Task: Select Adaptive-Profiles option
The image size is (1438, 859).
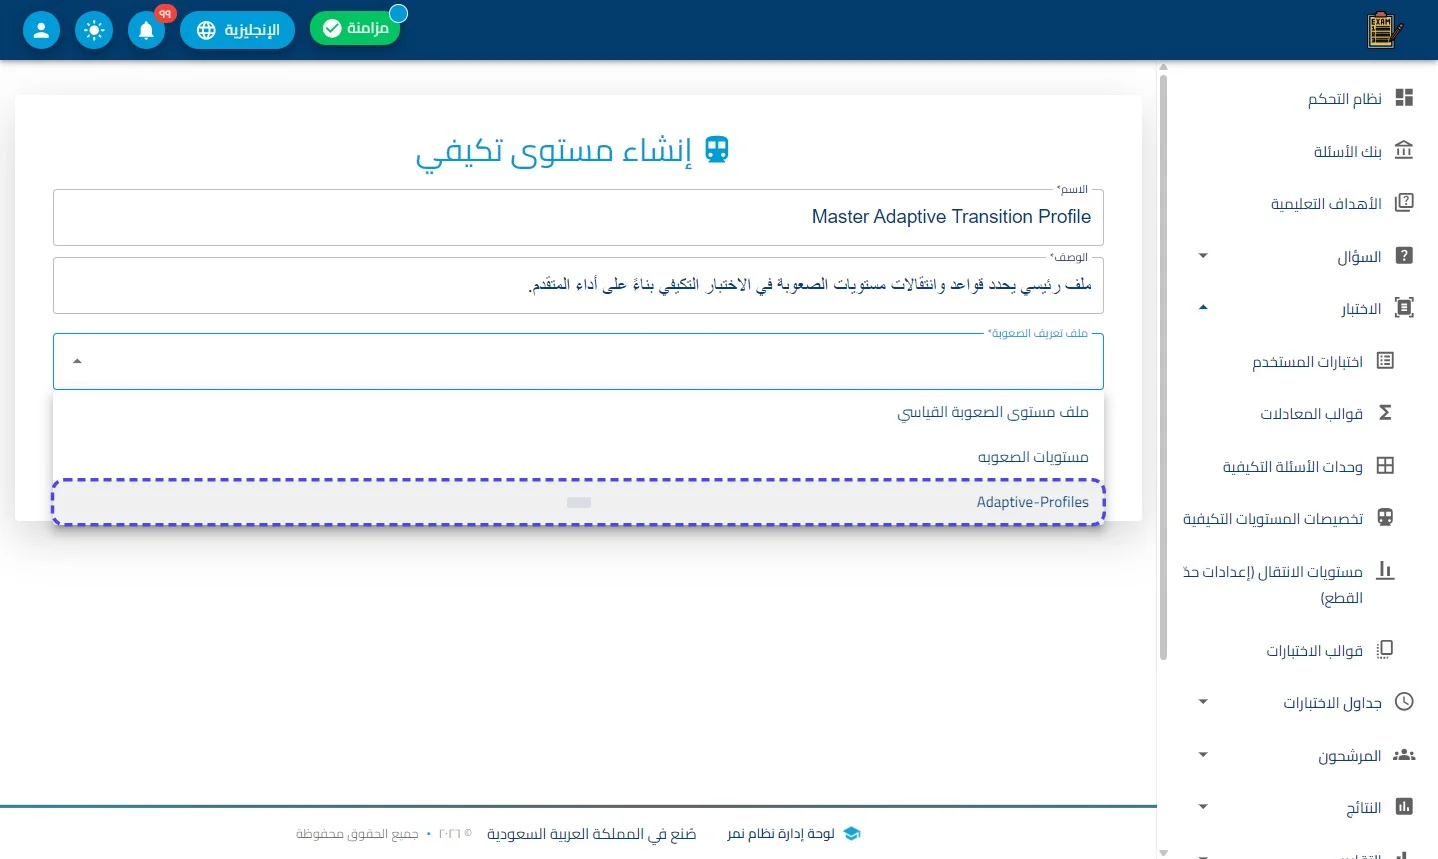Action: (578, 502)
